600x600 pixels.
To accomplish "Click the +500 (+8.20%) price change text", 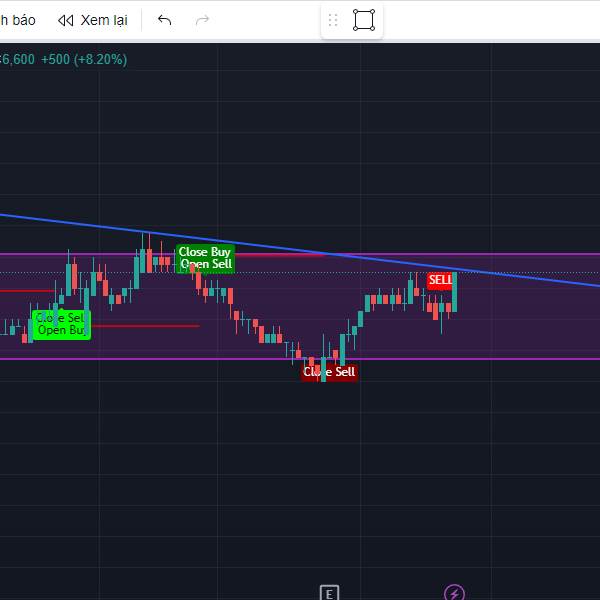I will pyautogui.click(x=84, y=60).
